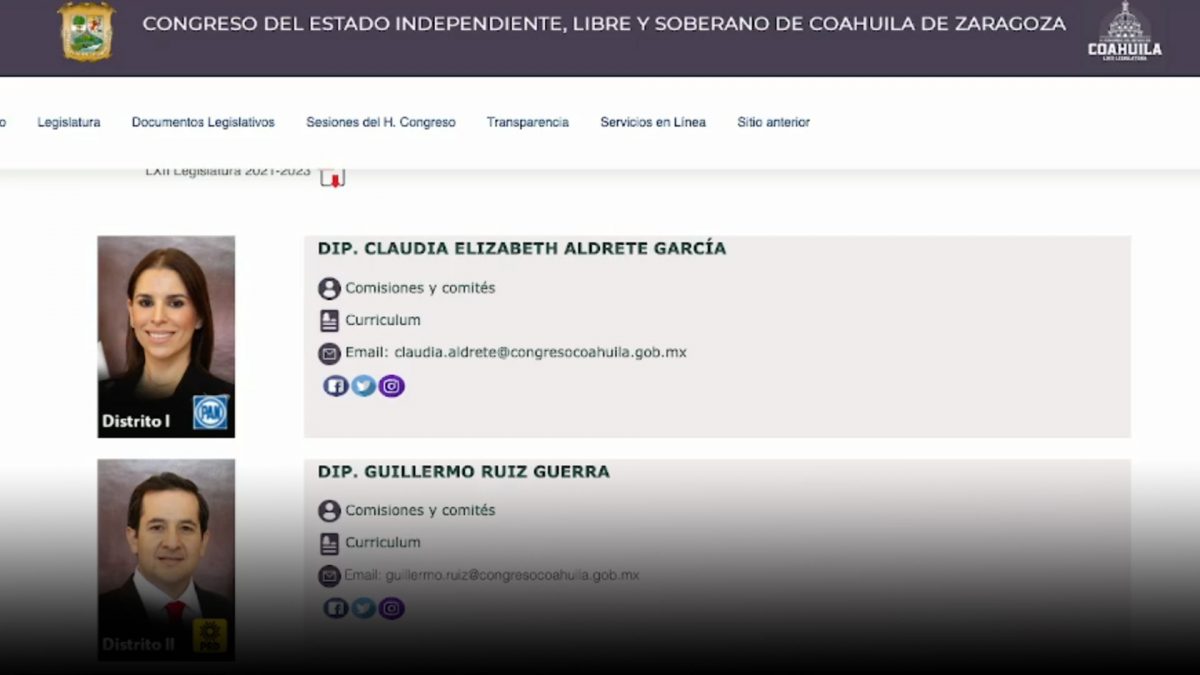The image size is (1200, 675).
Task: Open the Legislatura menu
Action: tap(69, 122)
